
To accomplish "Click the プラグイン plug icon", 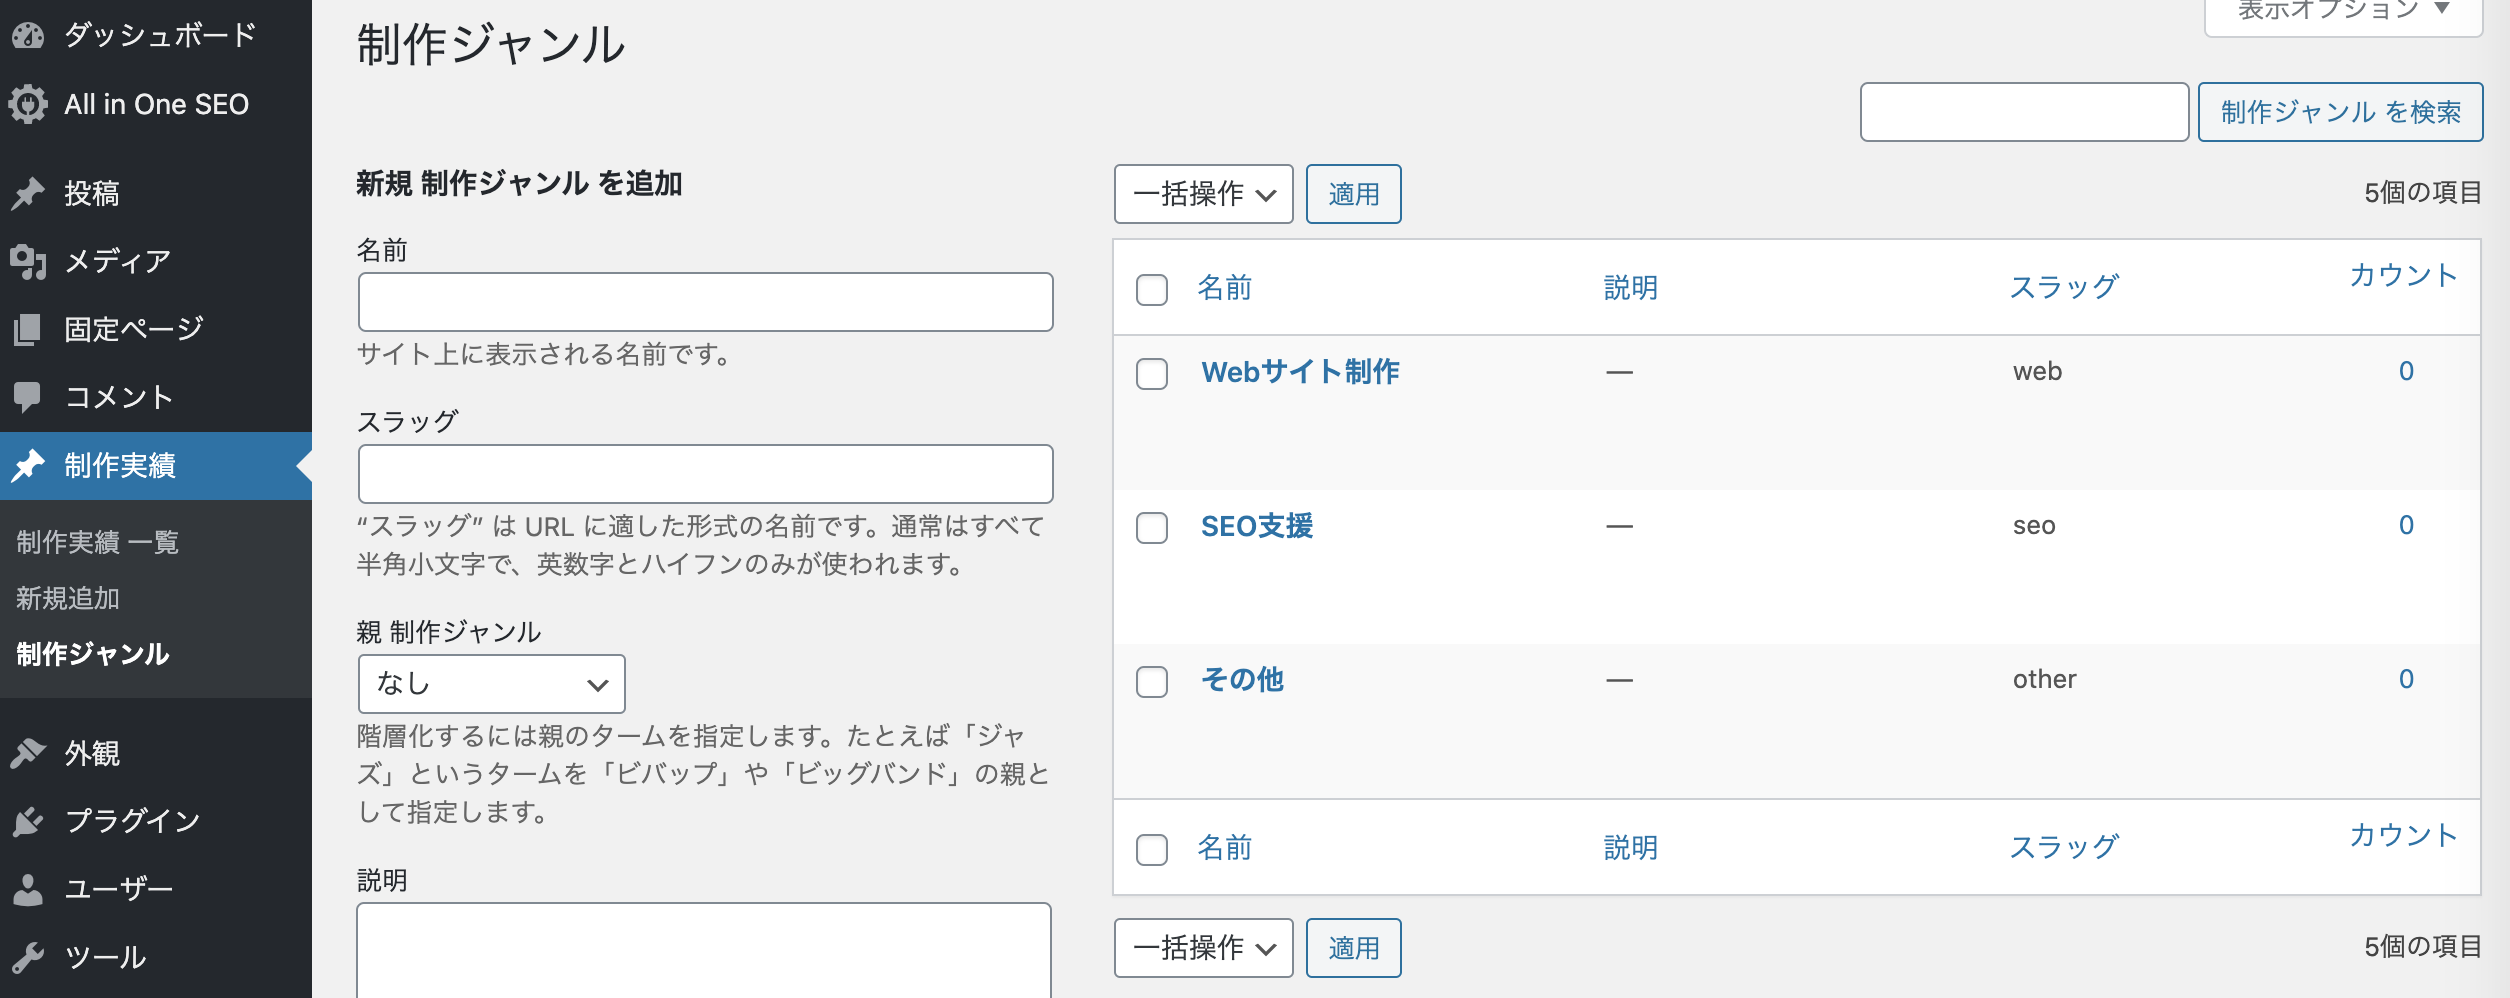I will [x=28, y=821].
